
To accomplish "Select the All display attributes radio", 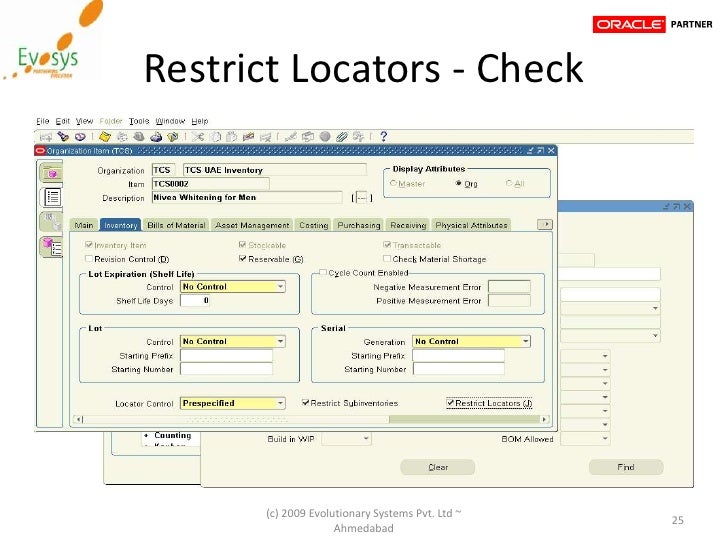I will [x=509, y=183].
